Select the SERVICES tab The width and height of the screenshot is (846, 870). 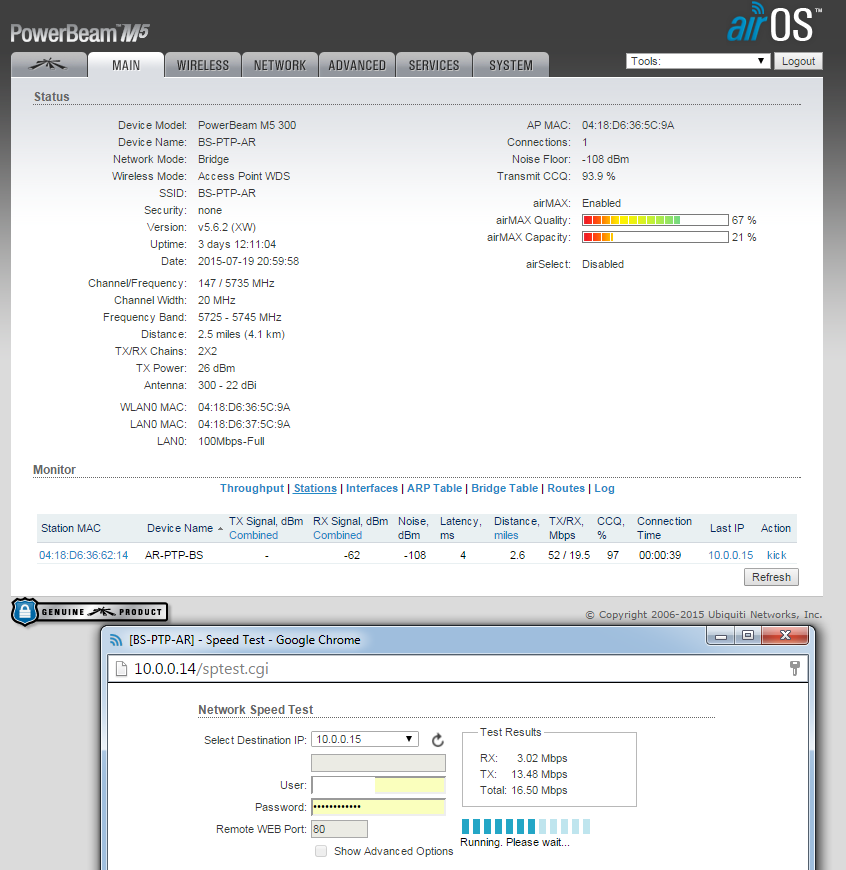pos(434,65)
